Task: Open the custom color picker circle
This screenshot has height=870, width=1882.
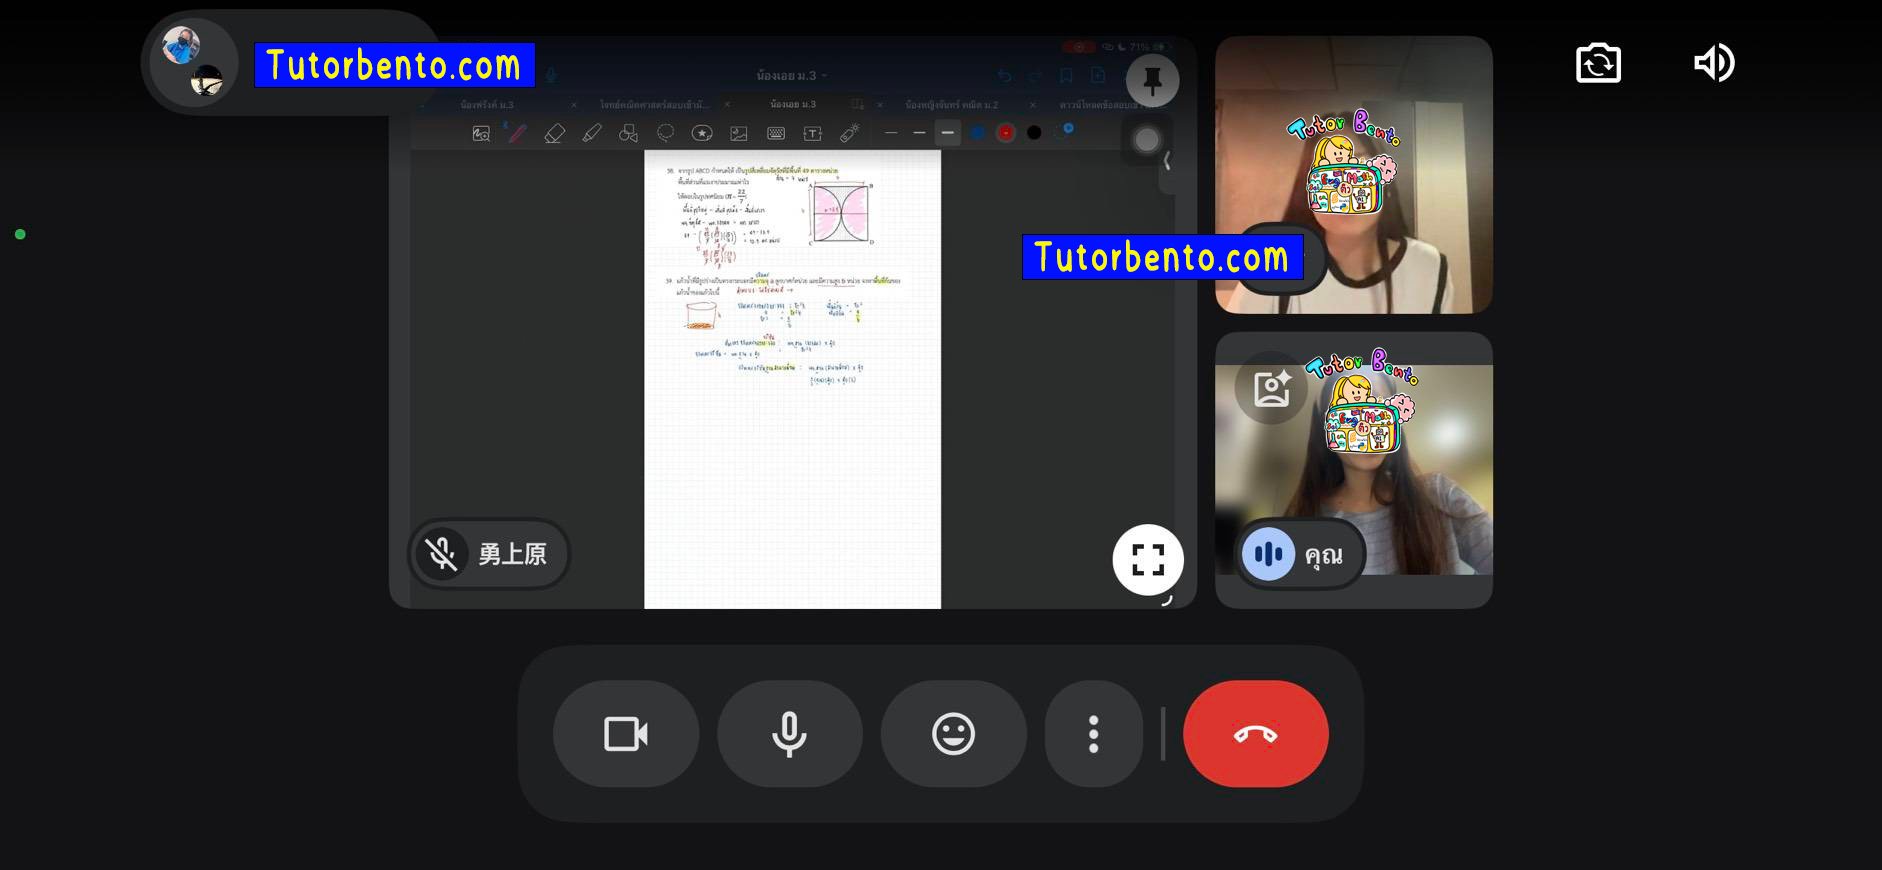Action: click(x=1066, y=130)
